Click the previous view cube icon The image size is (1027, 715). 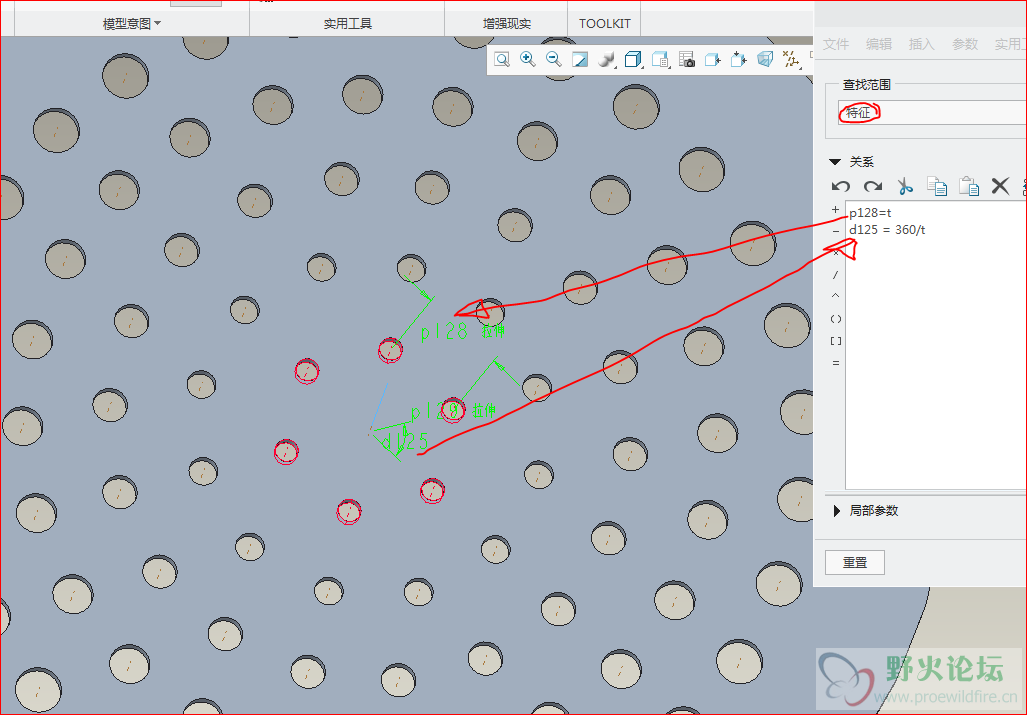pyautogui.click(x=713, y=60)
